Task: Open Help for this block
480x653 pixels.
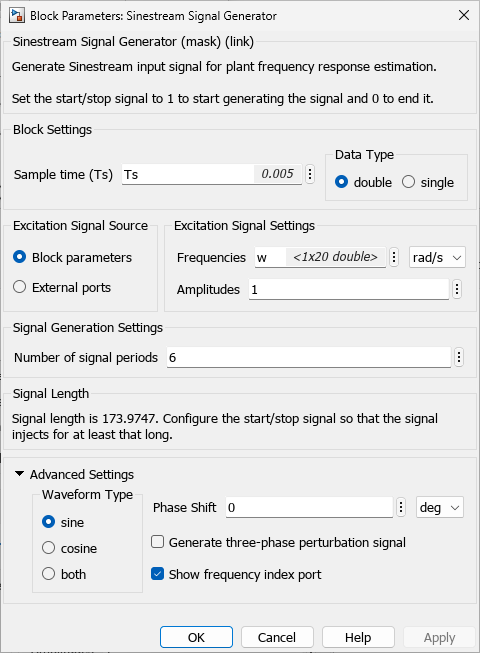Action: pyautogui.click(x=358, y=637)
